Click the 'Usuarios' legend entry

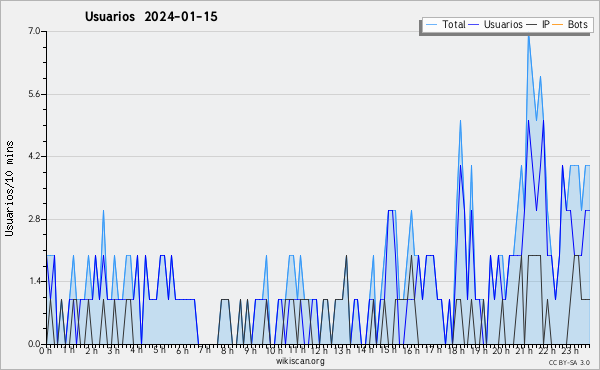tap(496, 25)
